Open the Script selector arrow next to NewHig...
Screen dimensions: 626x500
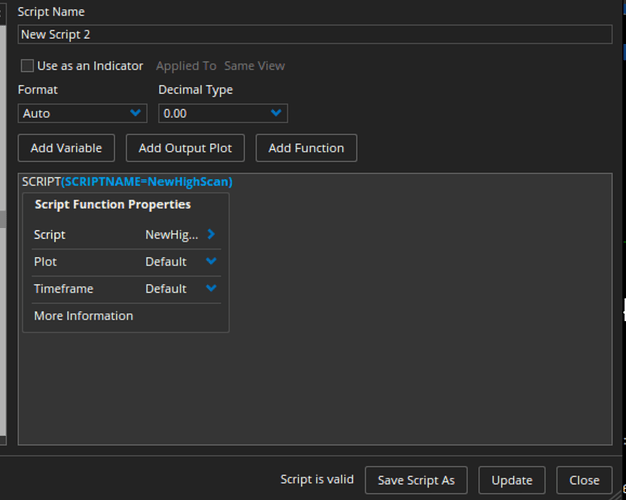coord(211,234)
